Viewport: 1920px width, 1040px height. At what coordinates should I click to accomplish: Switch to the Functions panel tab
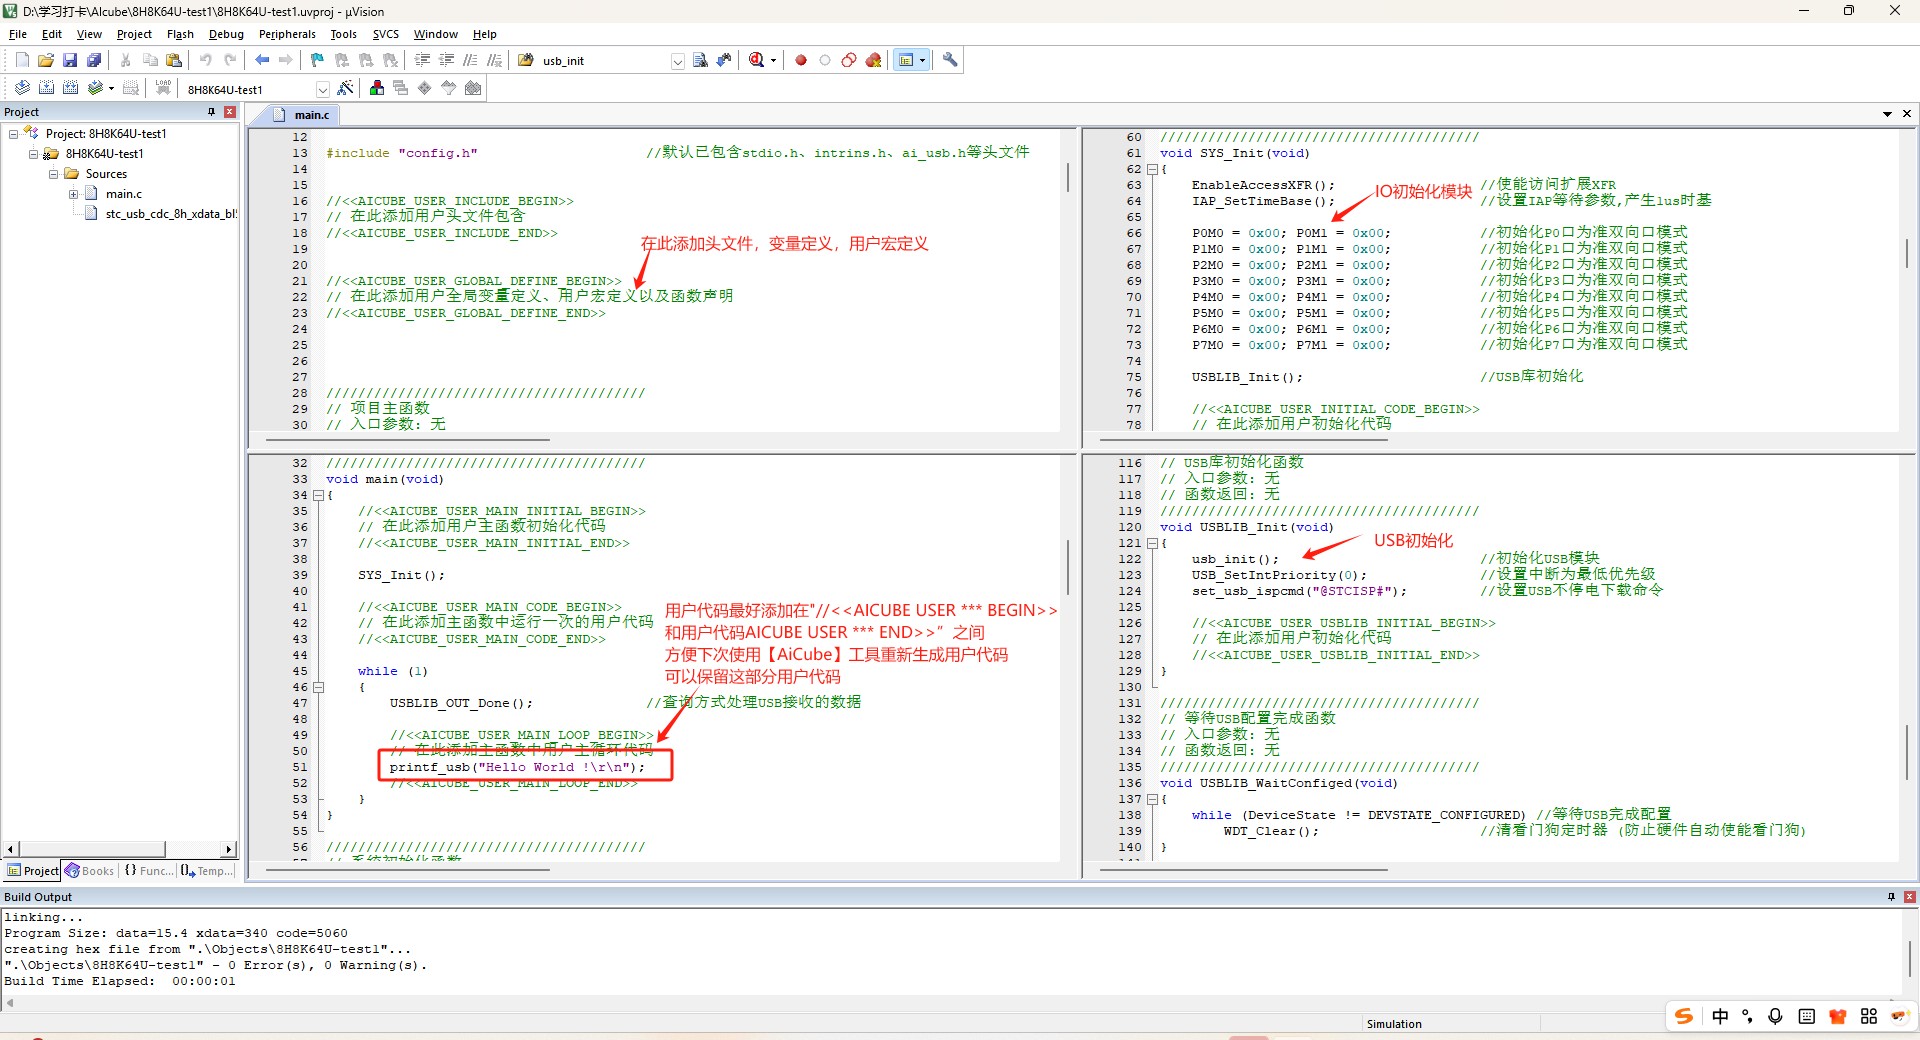click(x=148, y=871)
